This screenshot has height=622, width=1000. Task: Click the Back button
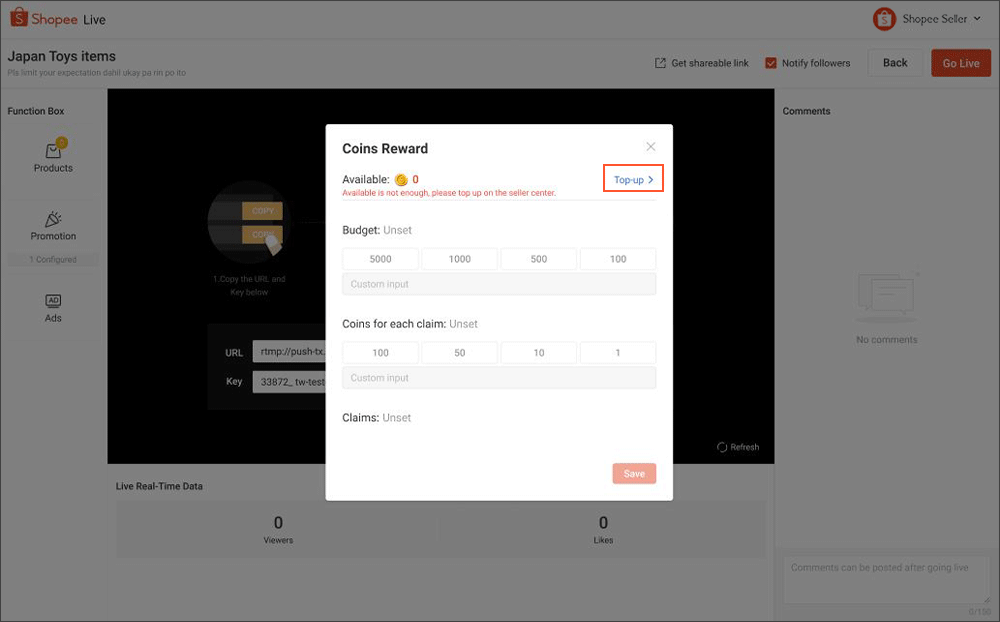[x=895, y=62]
